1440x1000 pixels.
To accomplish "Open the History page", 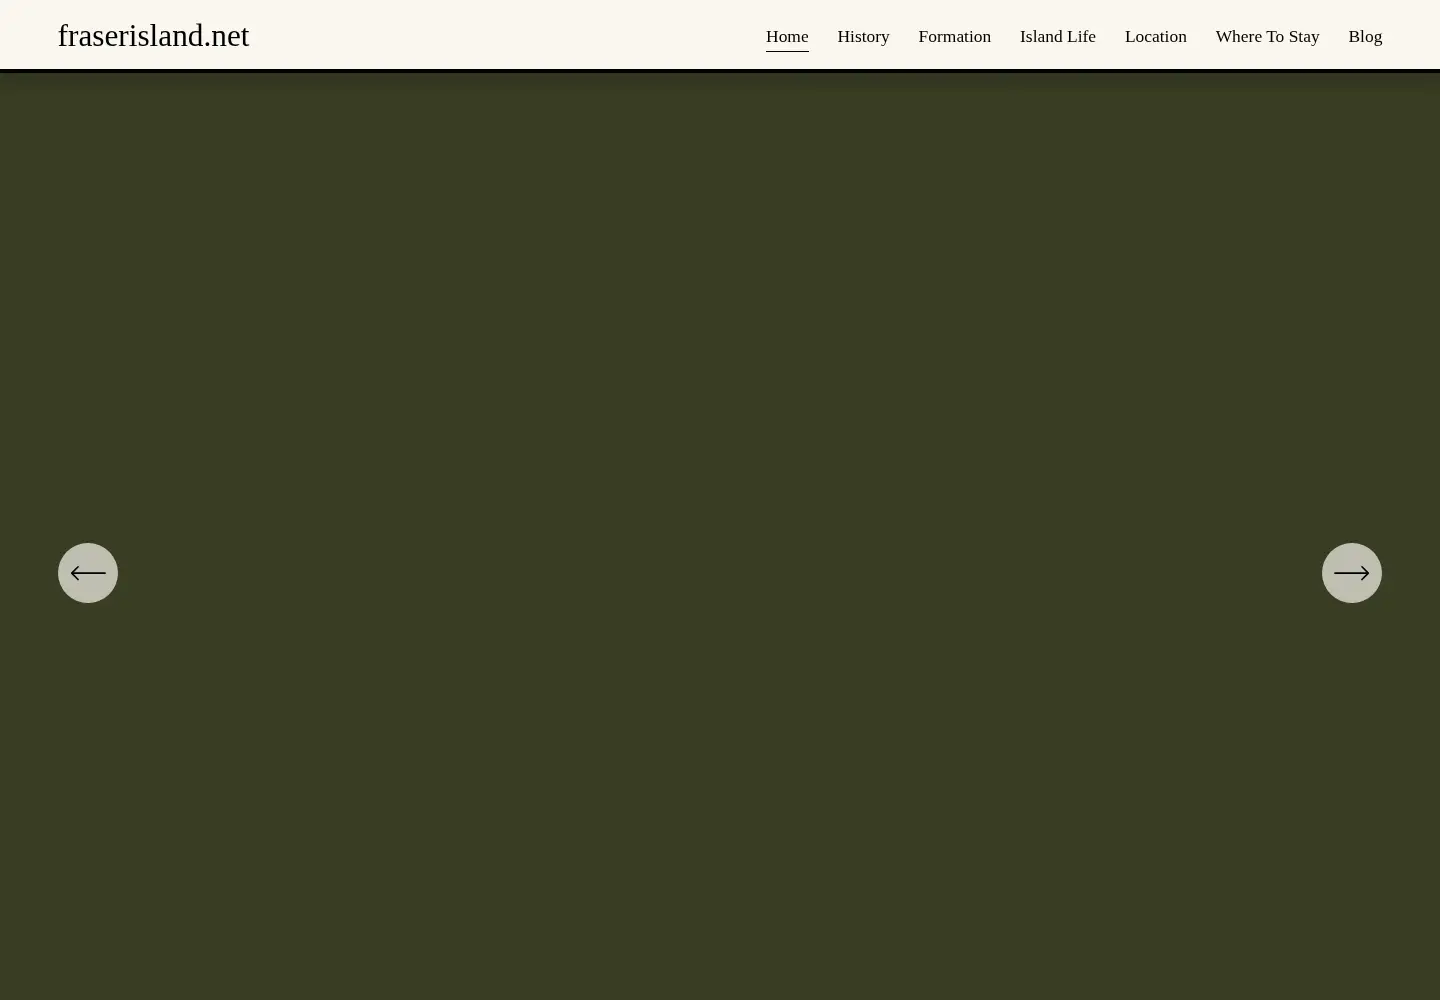I will 863,36.
